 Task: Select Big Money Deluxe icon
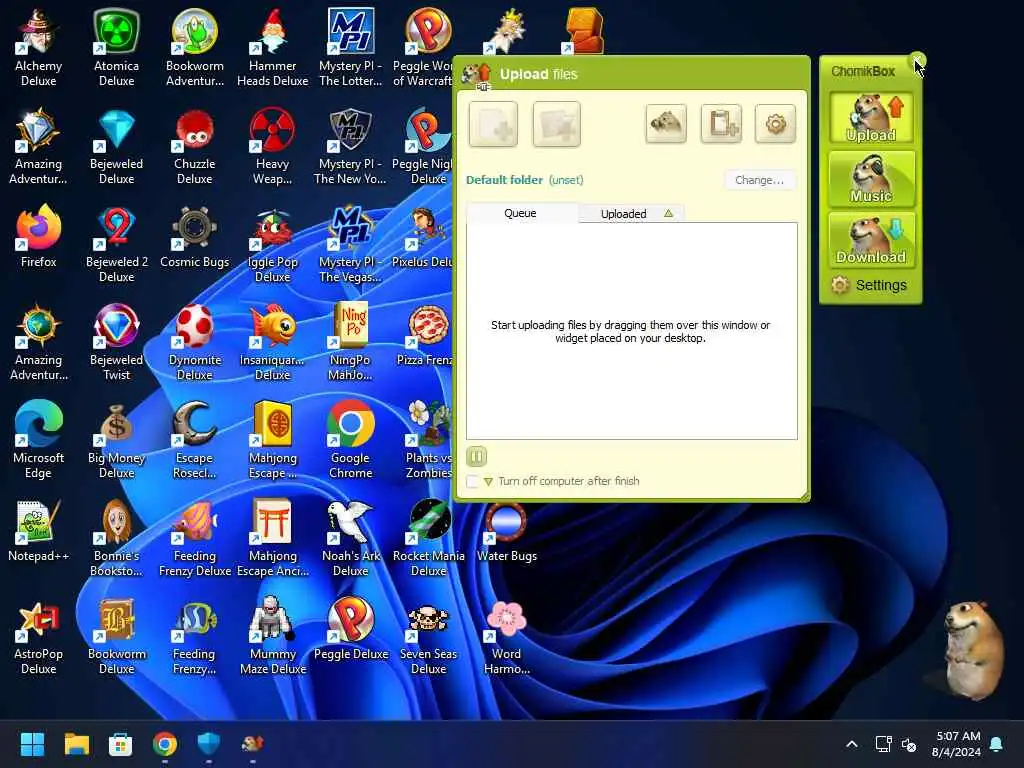[x=116, y=440]
